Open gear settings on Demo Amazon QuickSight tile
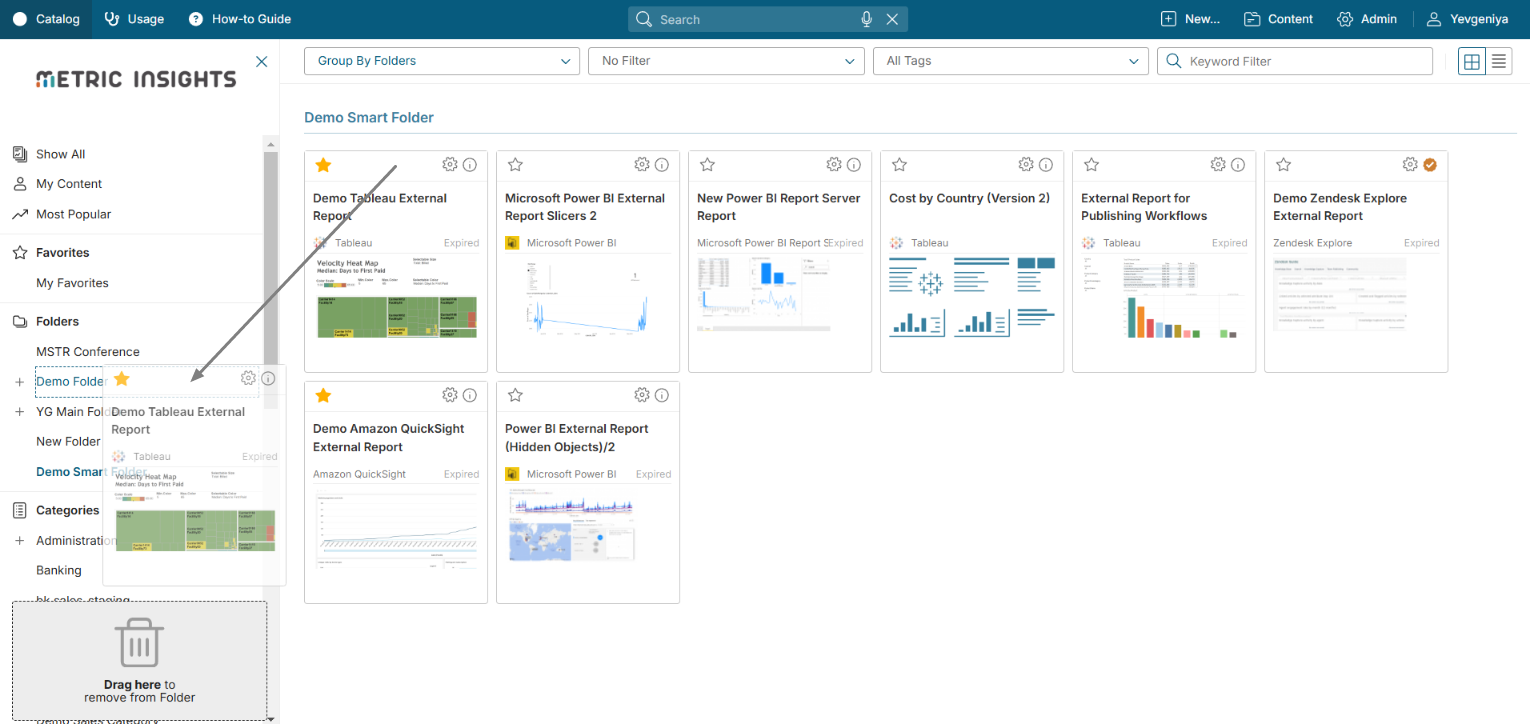1530x724 pixels. tap(450, 395)
